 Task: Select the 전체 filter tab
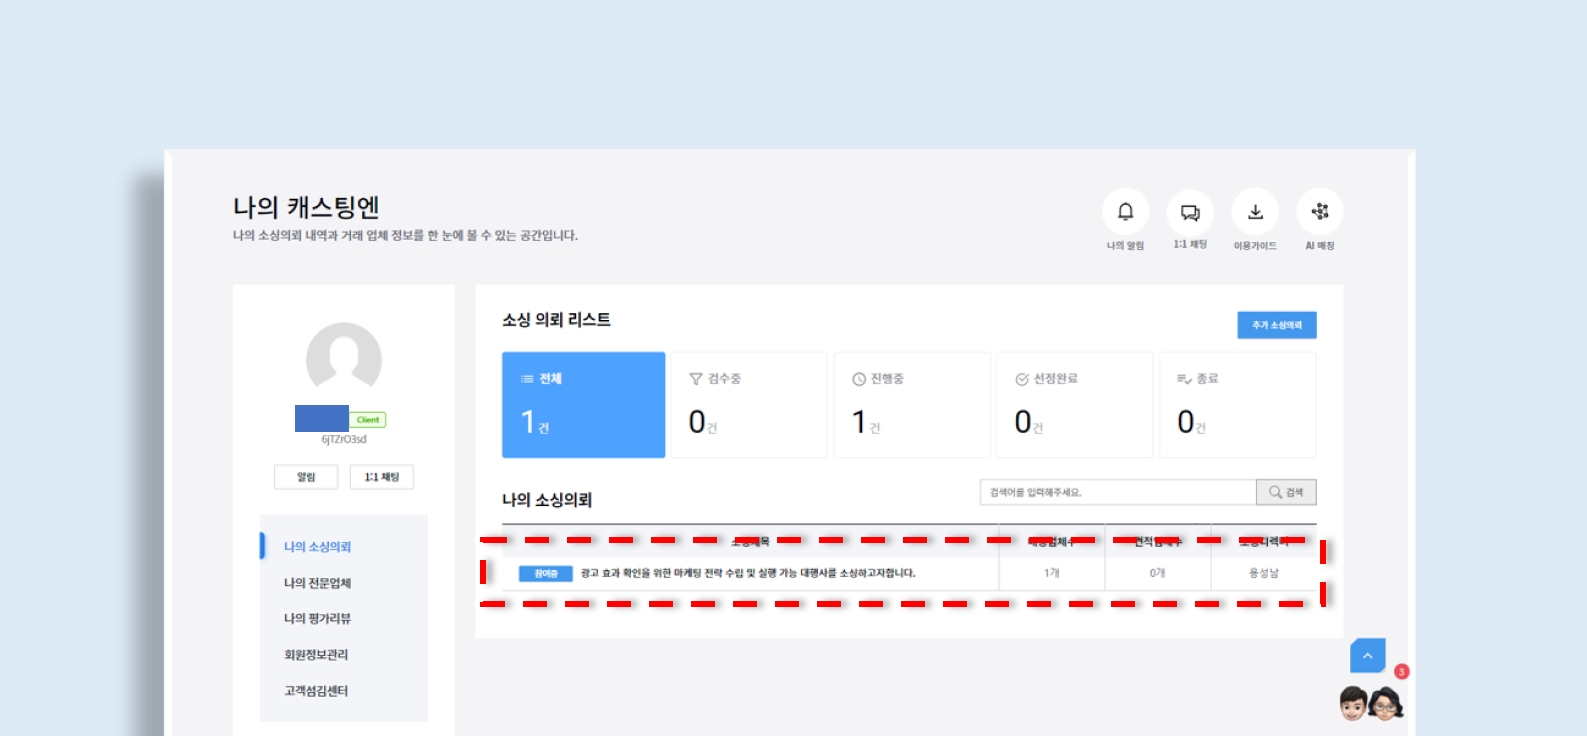[x=583, y=405]
